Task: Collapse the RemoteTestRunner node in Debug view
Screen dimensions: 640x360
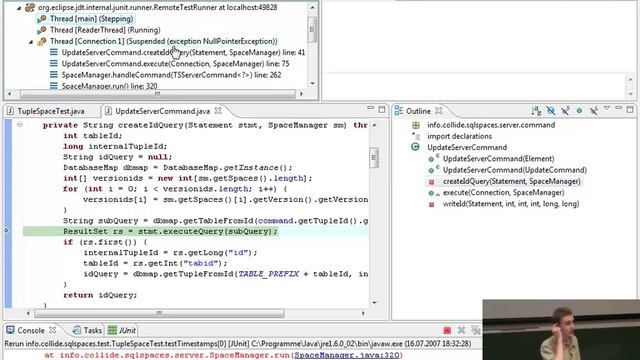Action: click(19, 8)
